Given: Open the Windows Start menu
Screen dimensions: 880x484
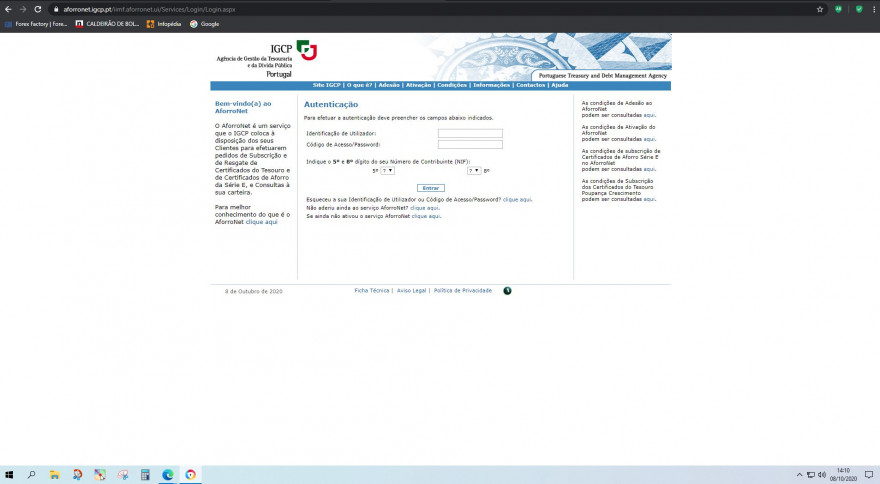Looking at the screenshot, I should click(9, 475).
